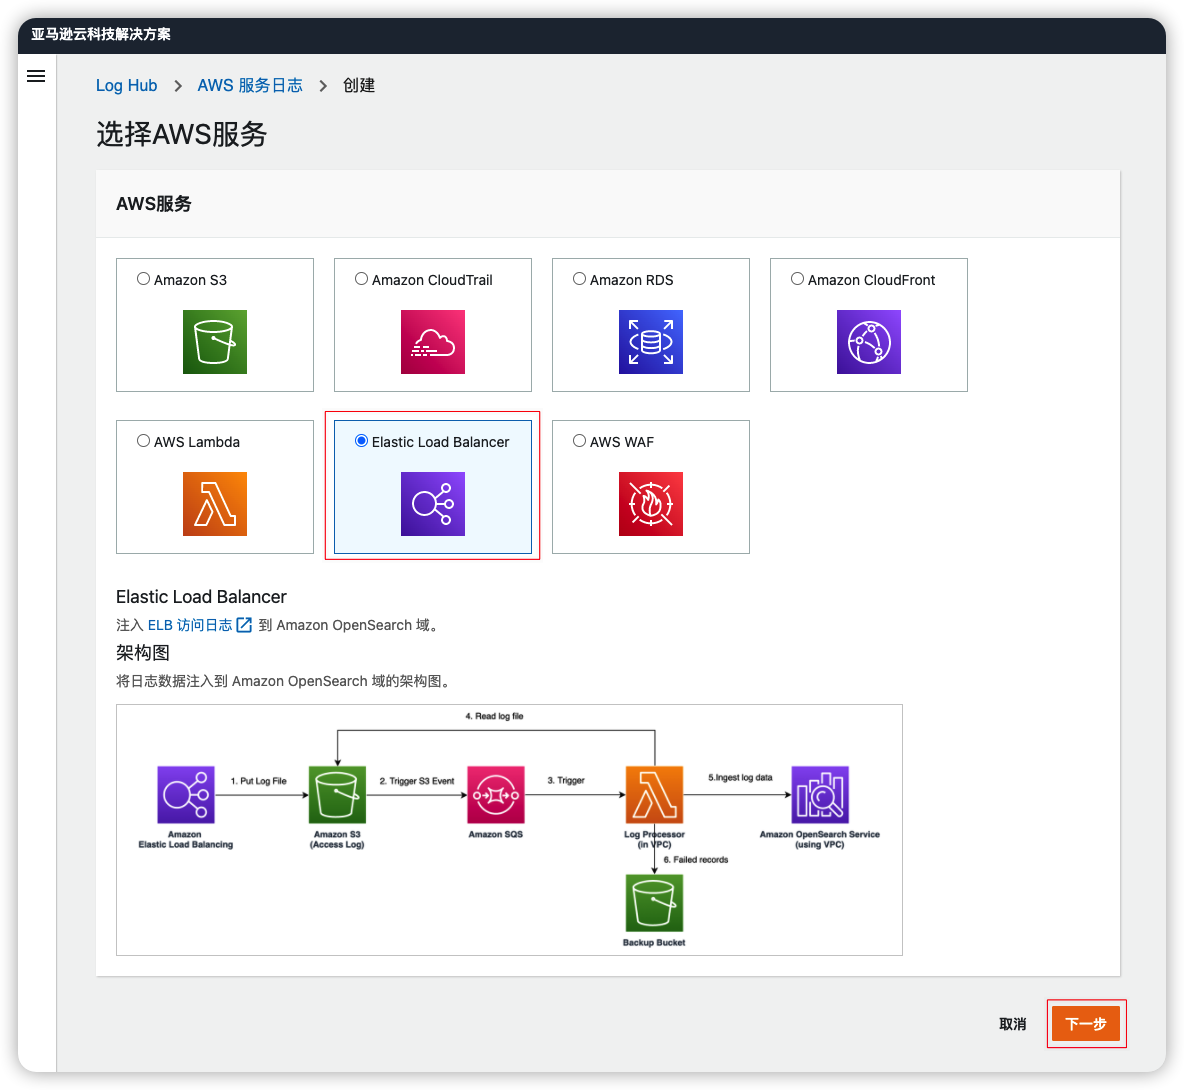Click the '6. Failed records' diagram label
Screen dimensions: 1184x1090
(x=695, y=860)
